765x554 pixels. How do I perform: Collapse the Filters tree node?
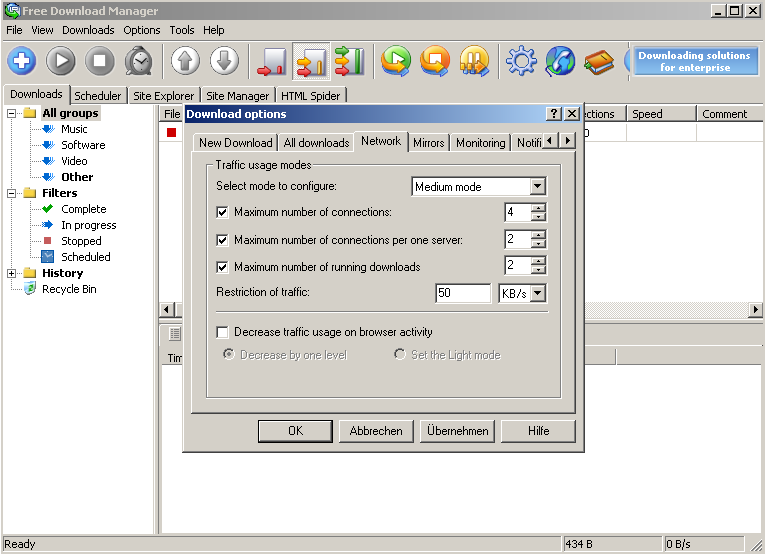12,193
